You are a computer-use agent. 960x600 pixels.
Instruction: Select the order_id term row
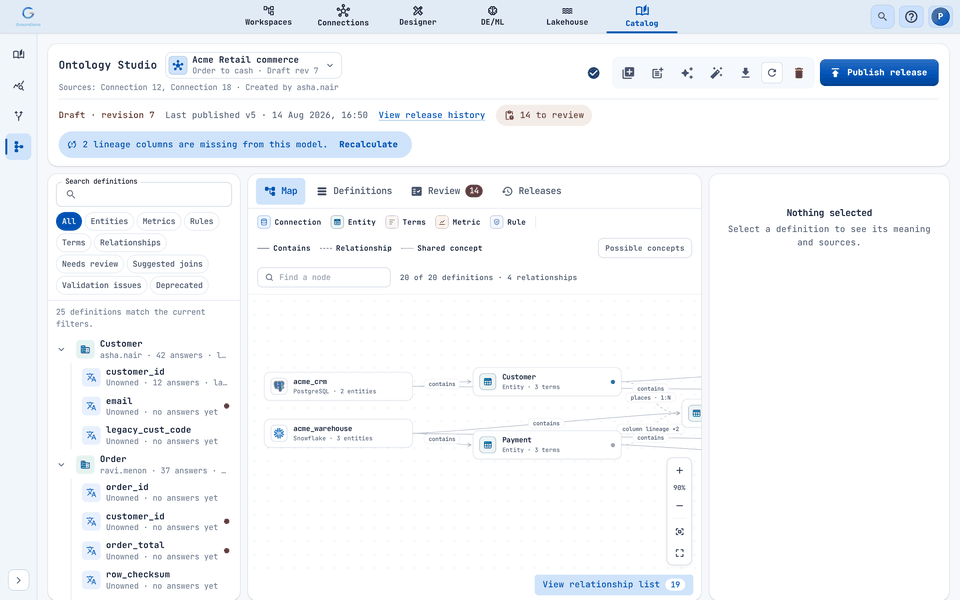[x=156, y=492]
